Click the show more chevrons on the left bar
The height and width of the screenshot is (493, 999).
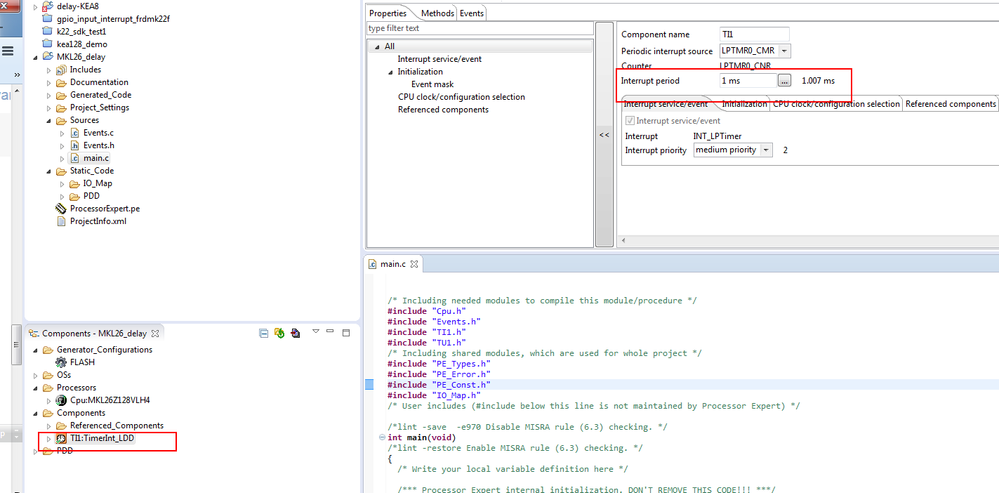click(x=17, y=75)
